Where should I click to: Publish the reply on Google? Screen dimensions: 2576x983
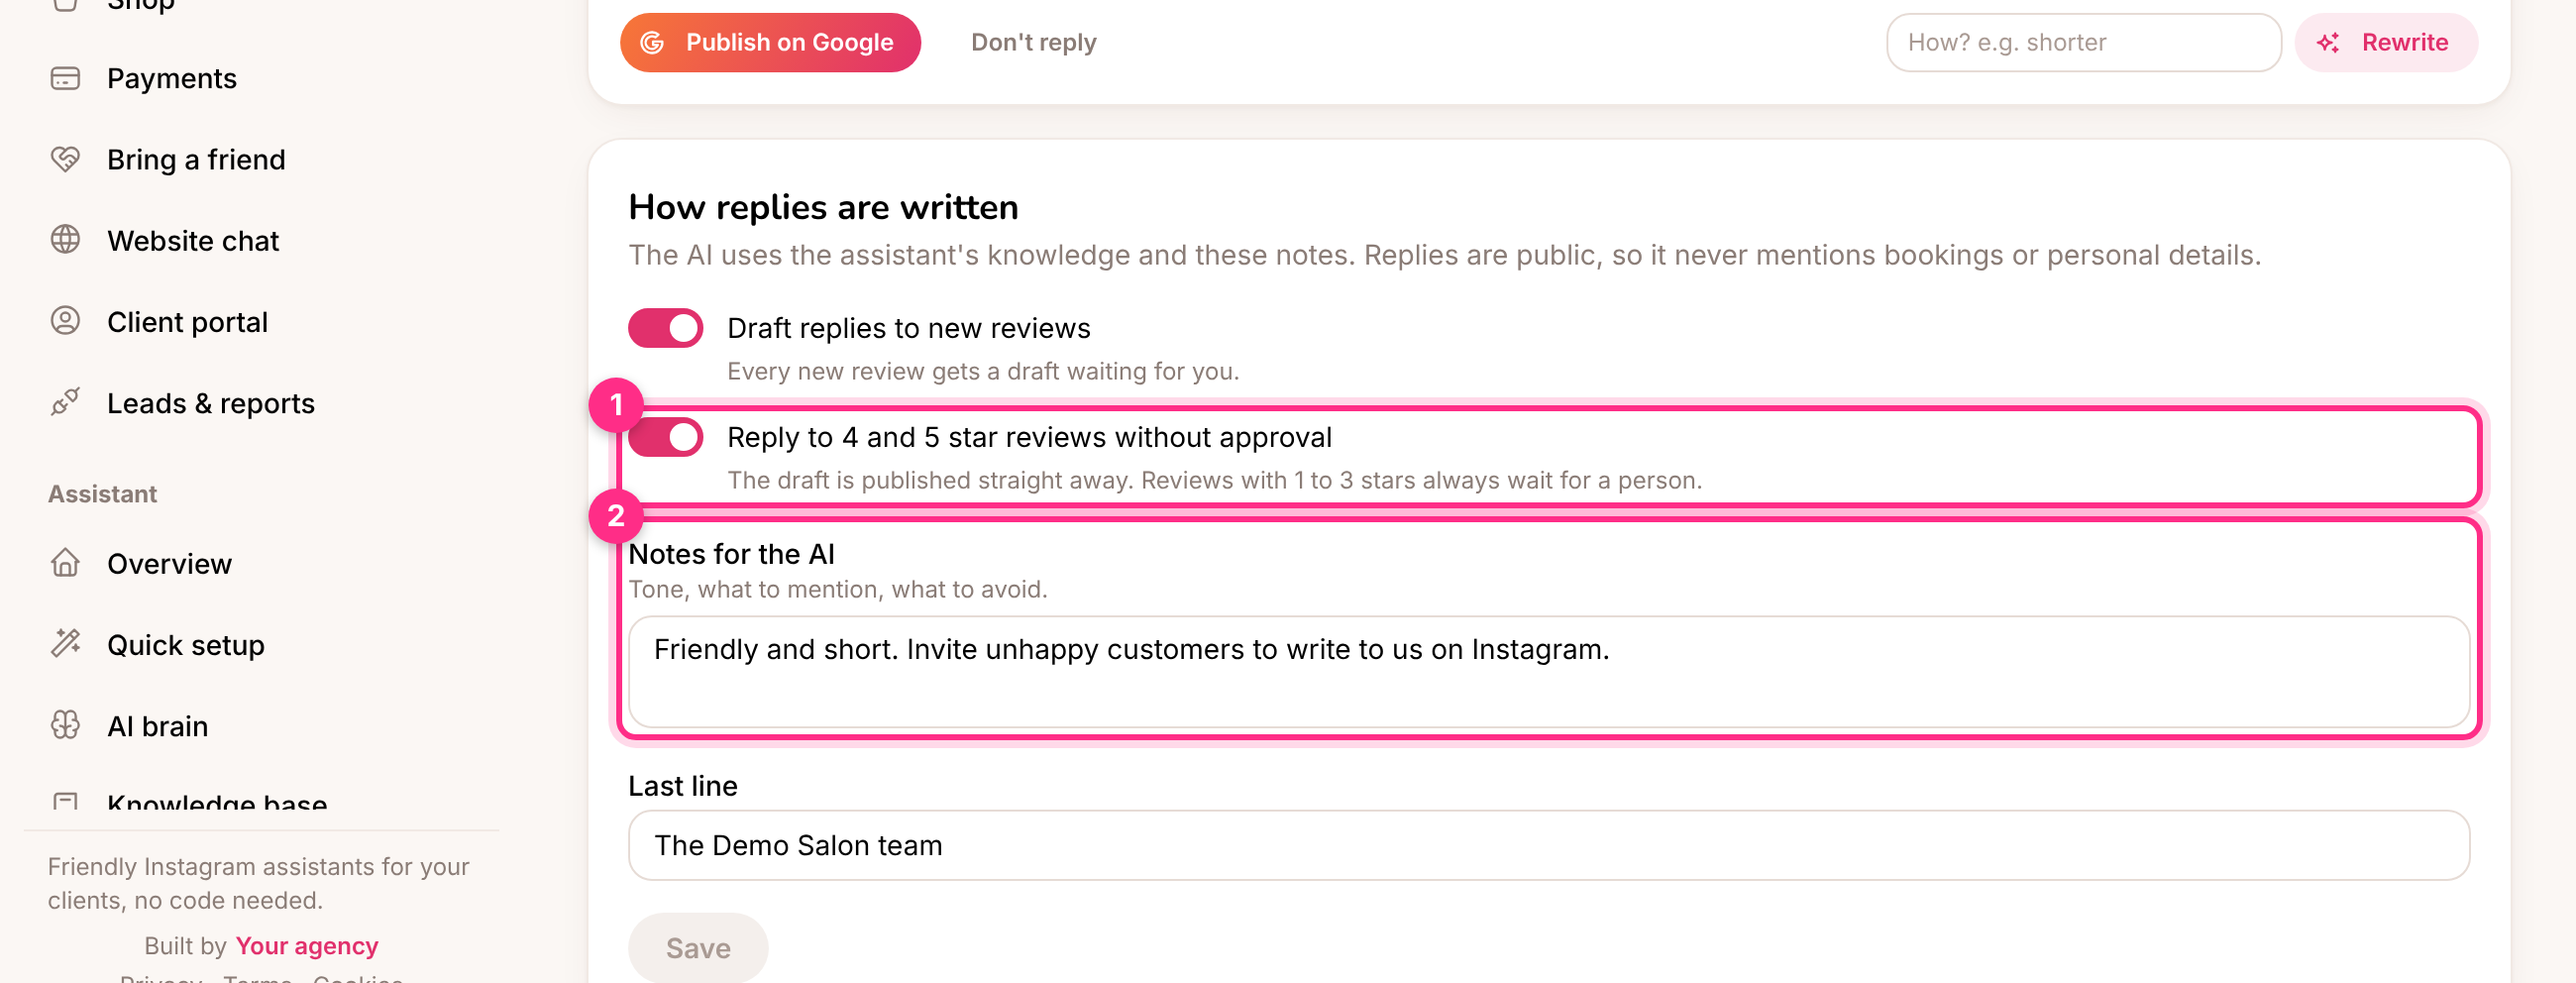click(770, 42)
